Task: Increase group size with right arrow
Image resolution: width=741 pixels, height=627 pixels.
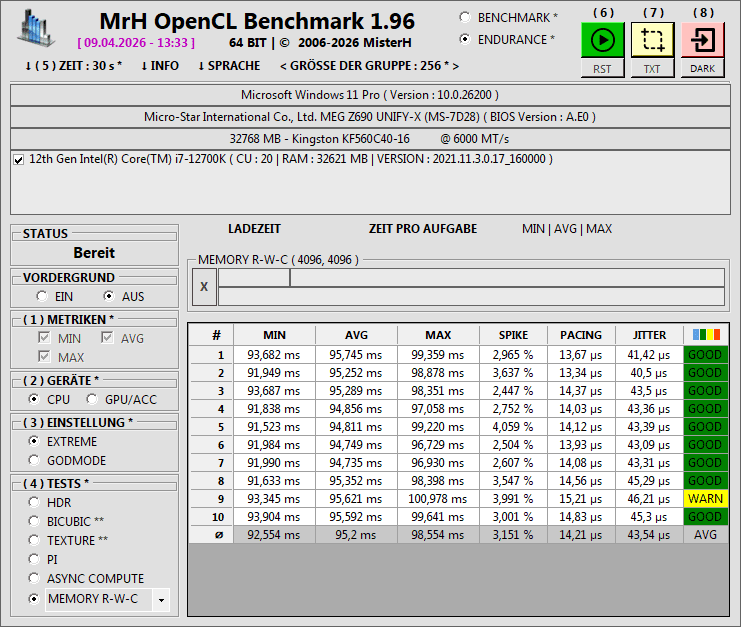Action: (456, 66)
